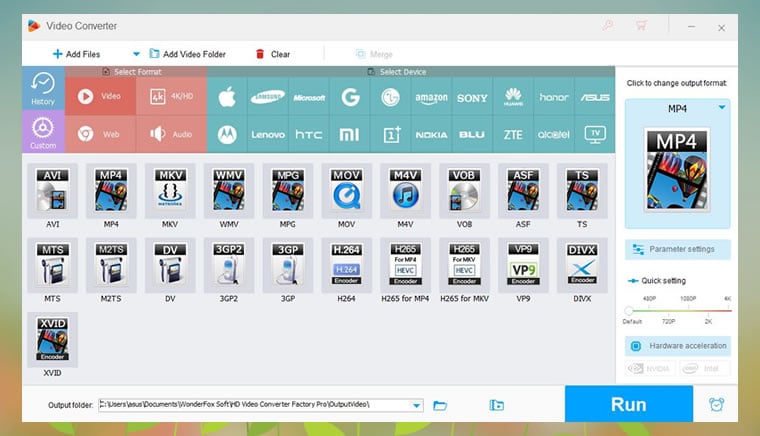
Task: Choose the VP9 encoder format
Action: click(x=523, y=265)
